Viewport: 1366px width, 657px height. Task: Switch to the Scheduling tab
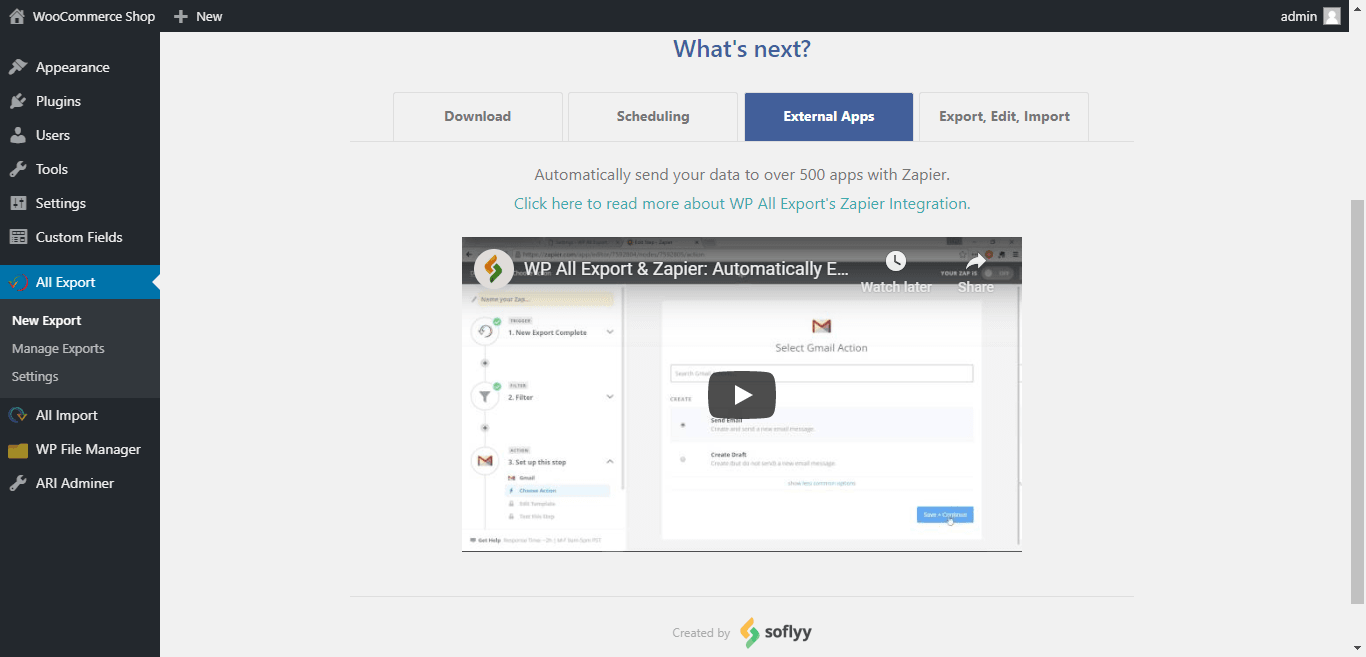coord(653,117)
